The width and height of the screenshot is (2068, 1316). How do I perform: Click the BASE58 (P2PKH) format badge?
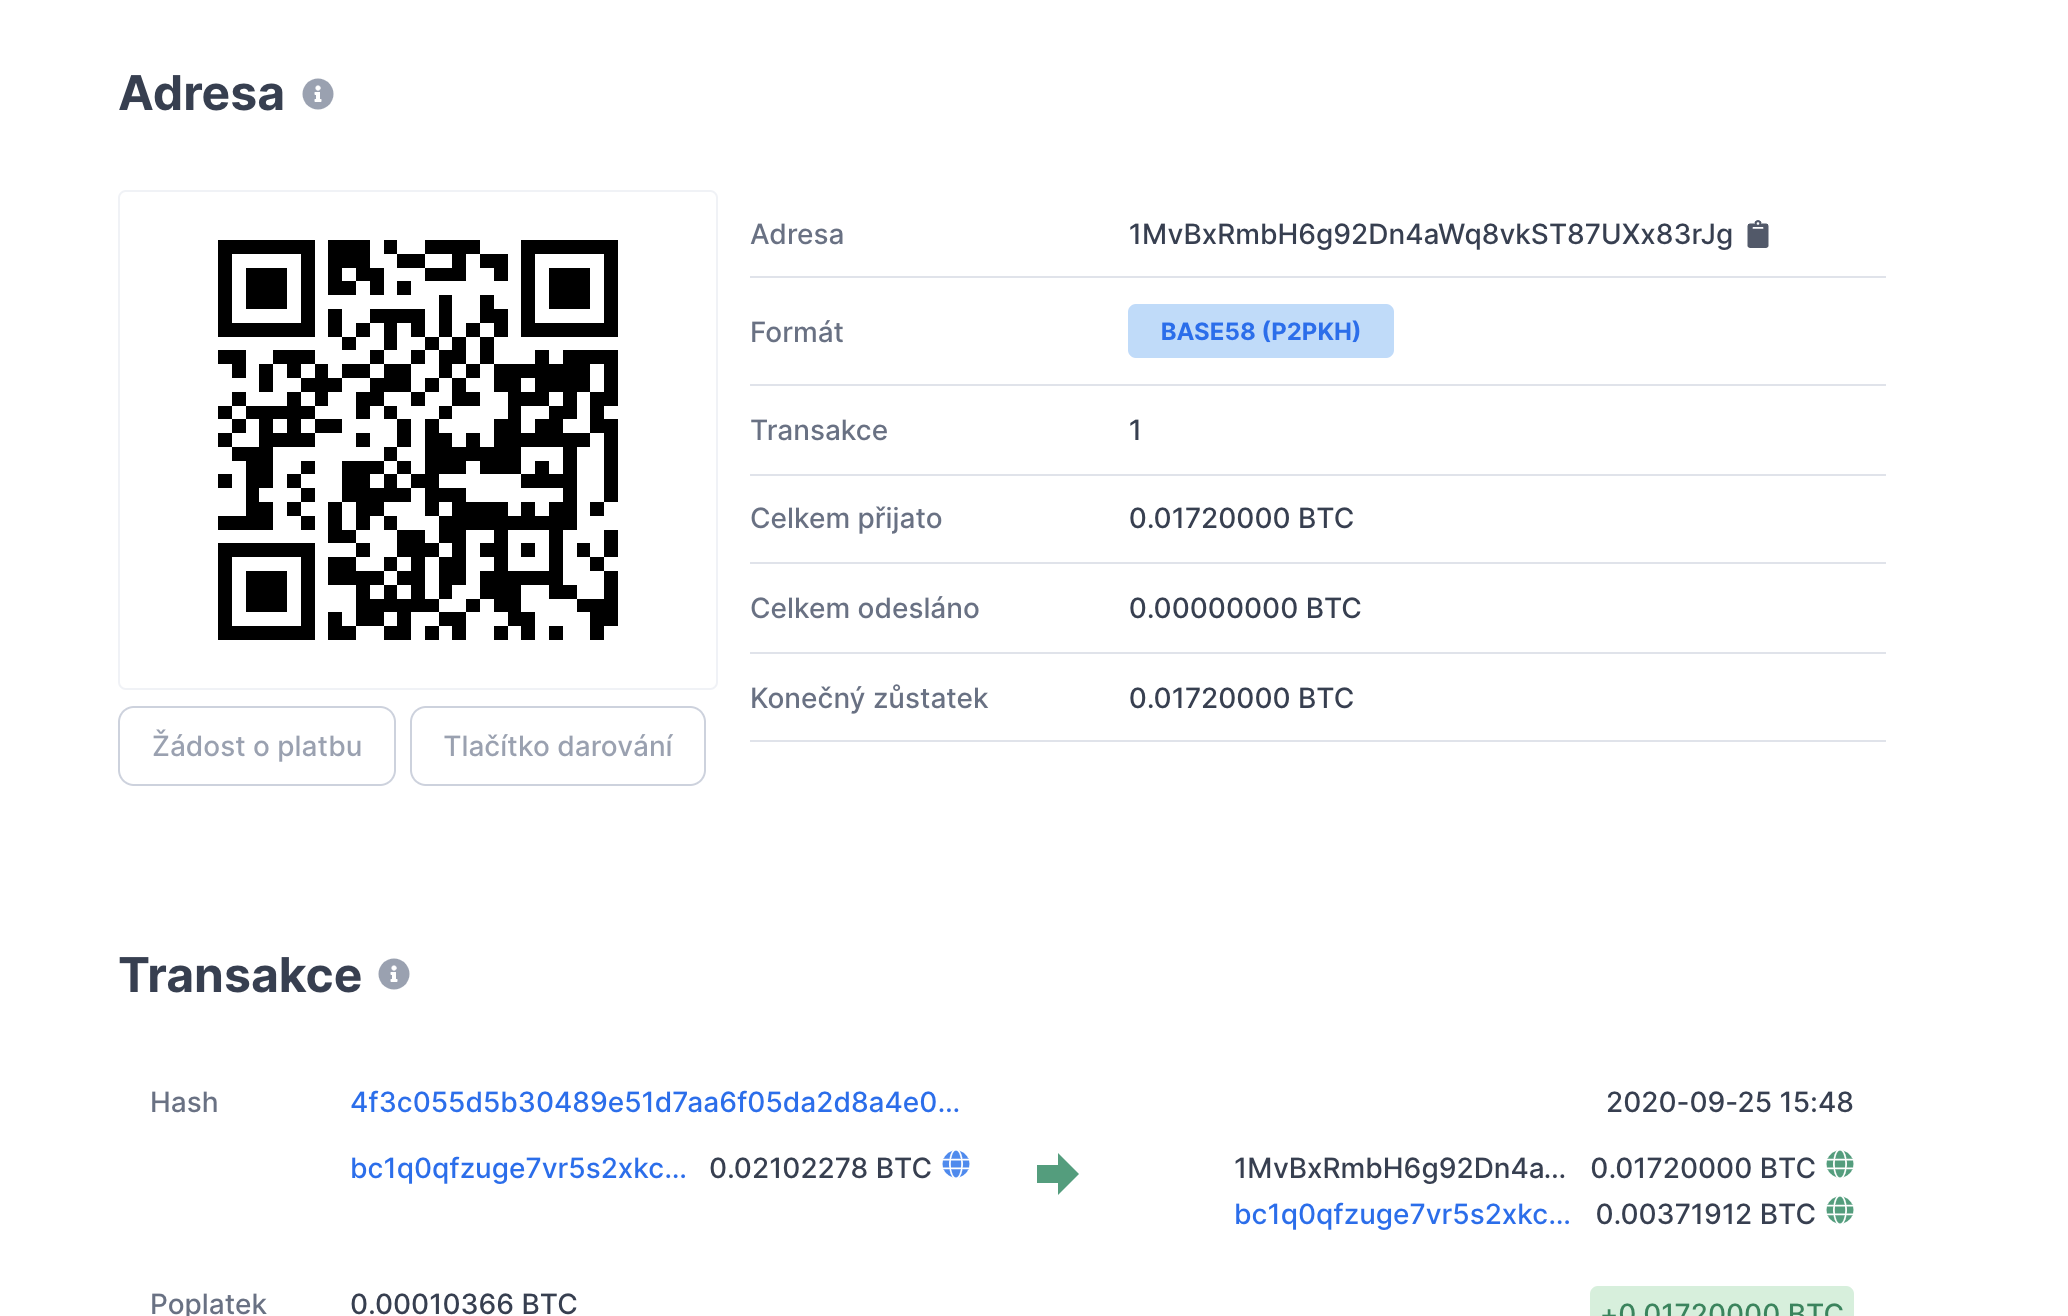coord(1260,331)
